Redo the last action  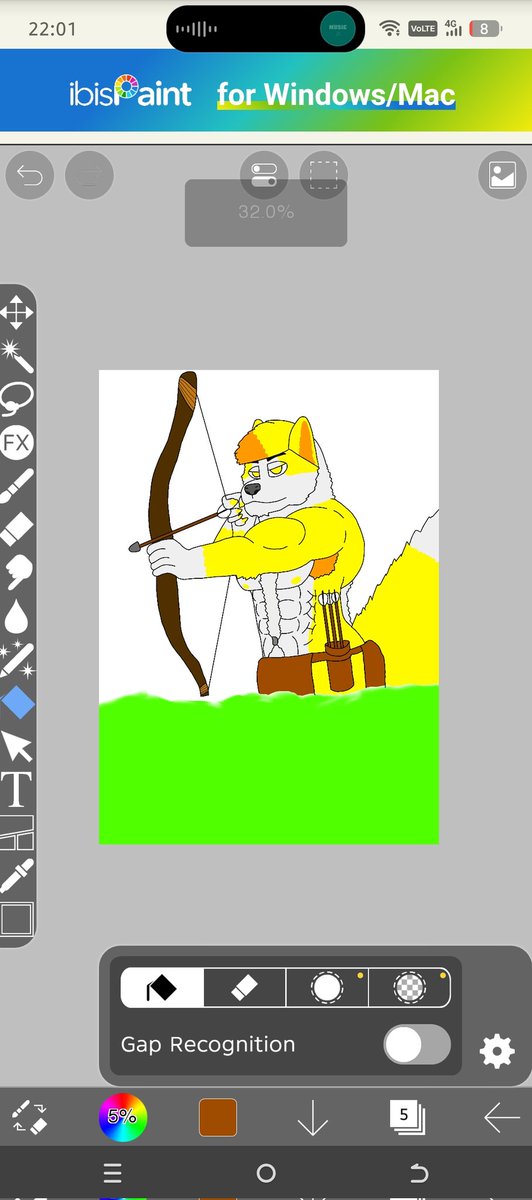[x=89, y=177]
